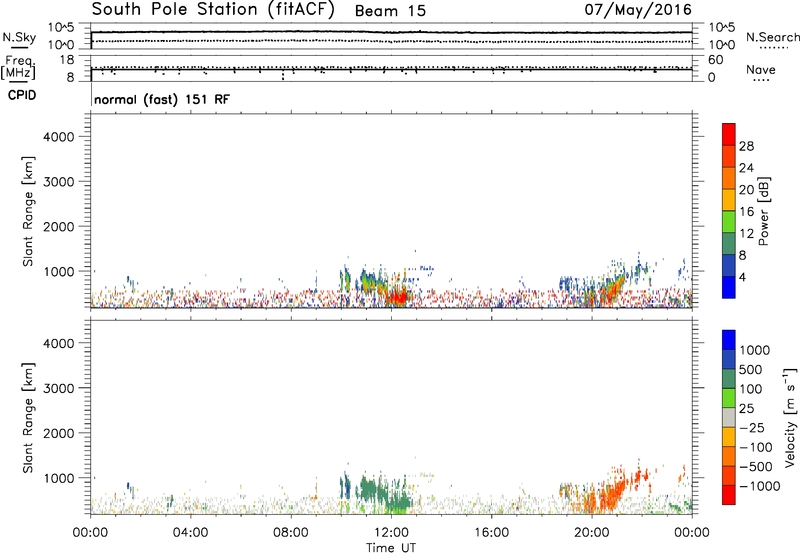Click the red high-power echo near 12:00
The width and height of the screenshot is (800, 554).
coord(399,296)
